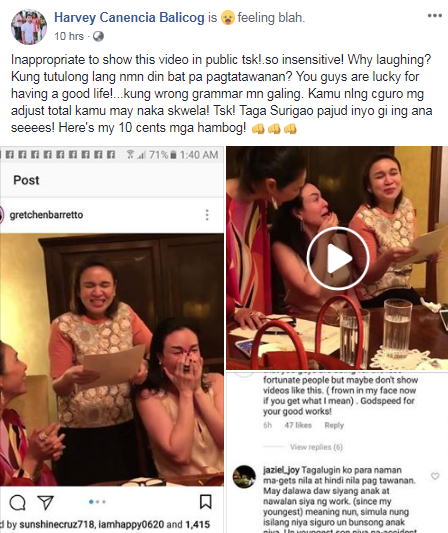448x533 pixels.
Task: Open Instagram post vertical dots menu
Action: (x=207, y=215)
